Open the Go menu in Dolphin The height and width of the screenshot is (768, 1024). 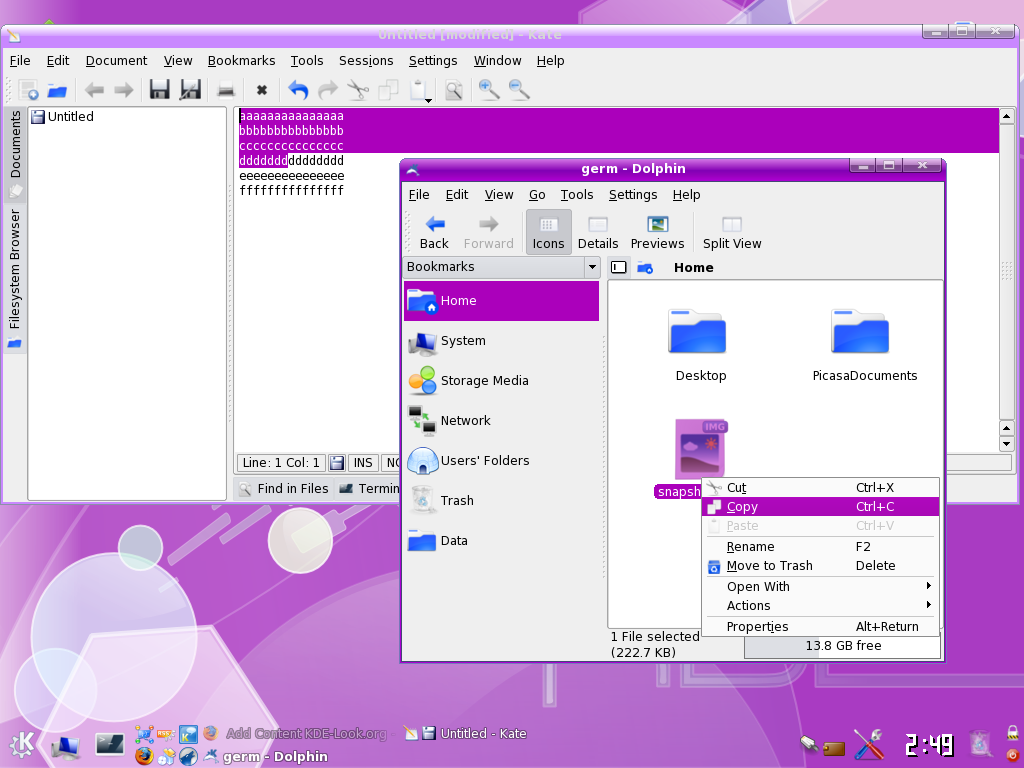pyautogui.click(x=537, y=195)
